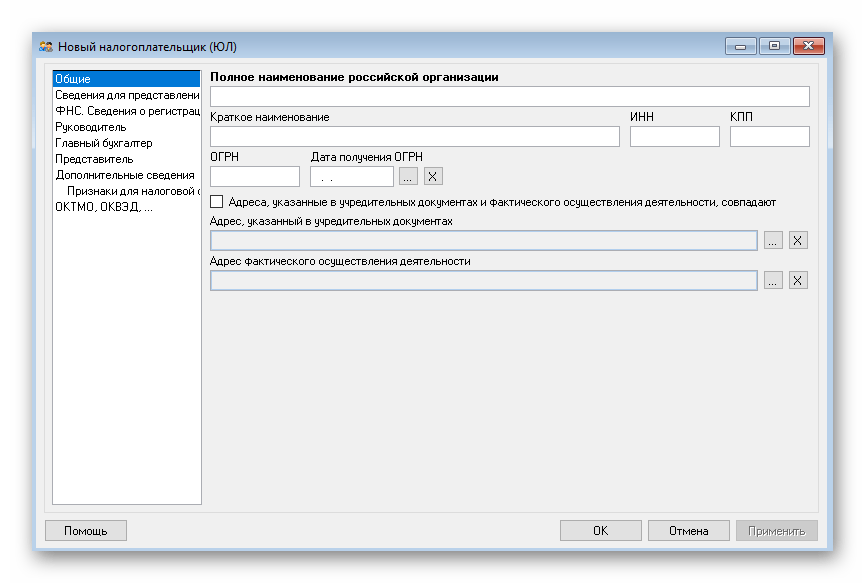The width and height of the screenshot is (865, 583).
Task: Clear адрес фактического осуществления деятельности
Action: pyautogui.click(x=798, y=280)
